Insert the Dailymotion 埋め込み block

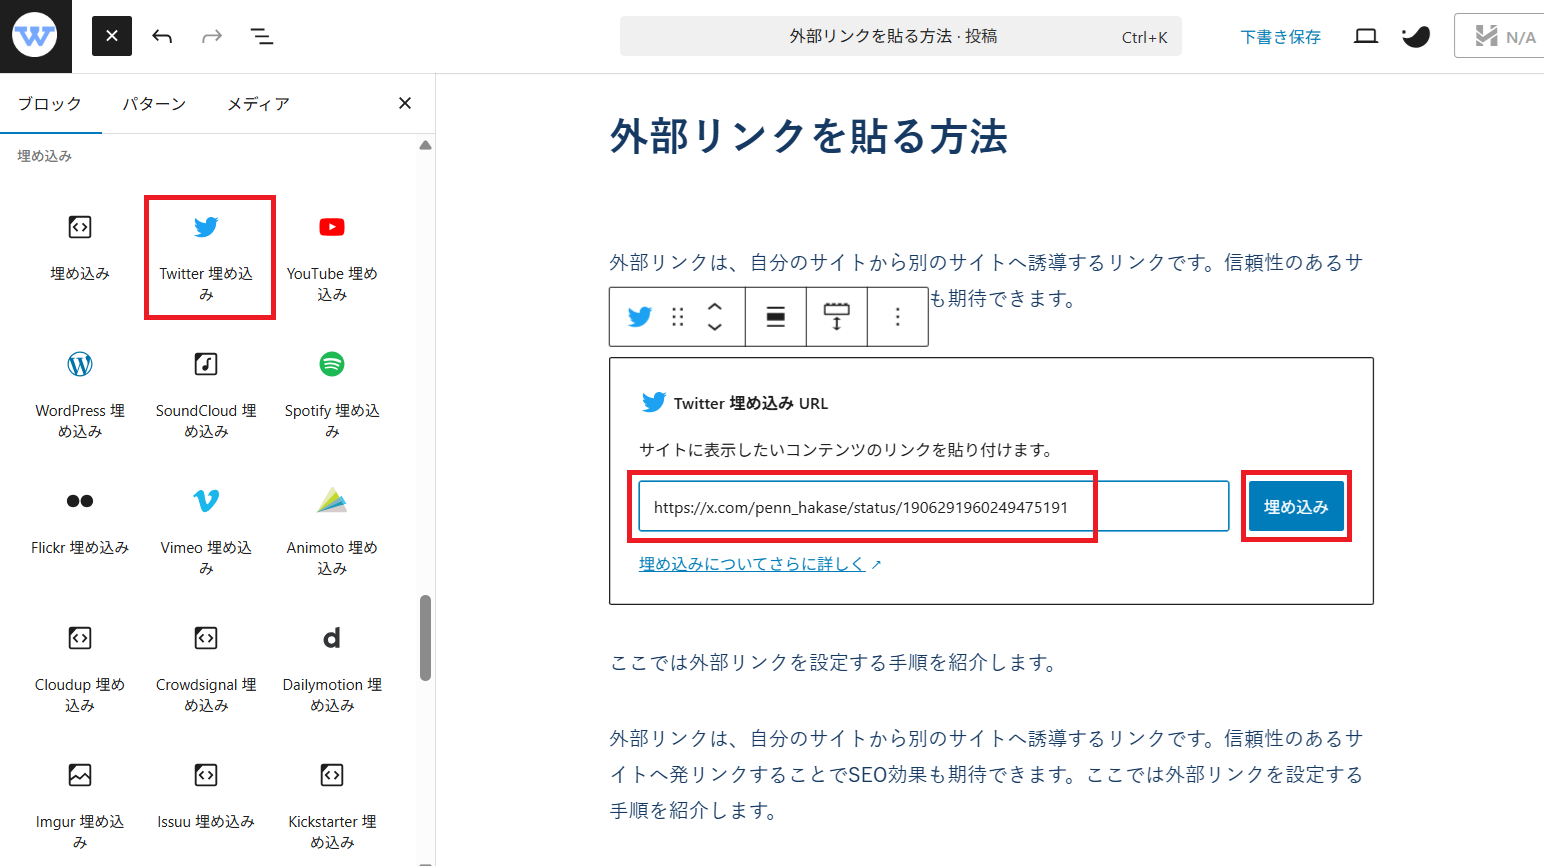[332, 669]
